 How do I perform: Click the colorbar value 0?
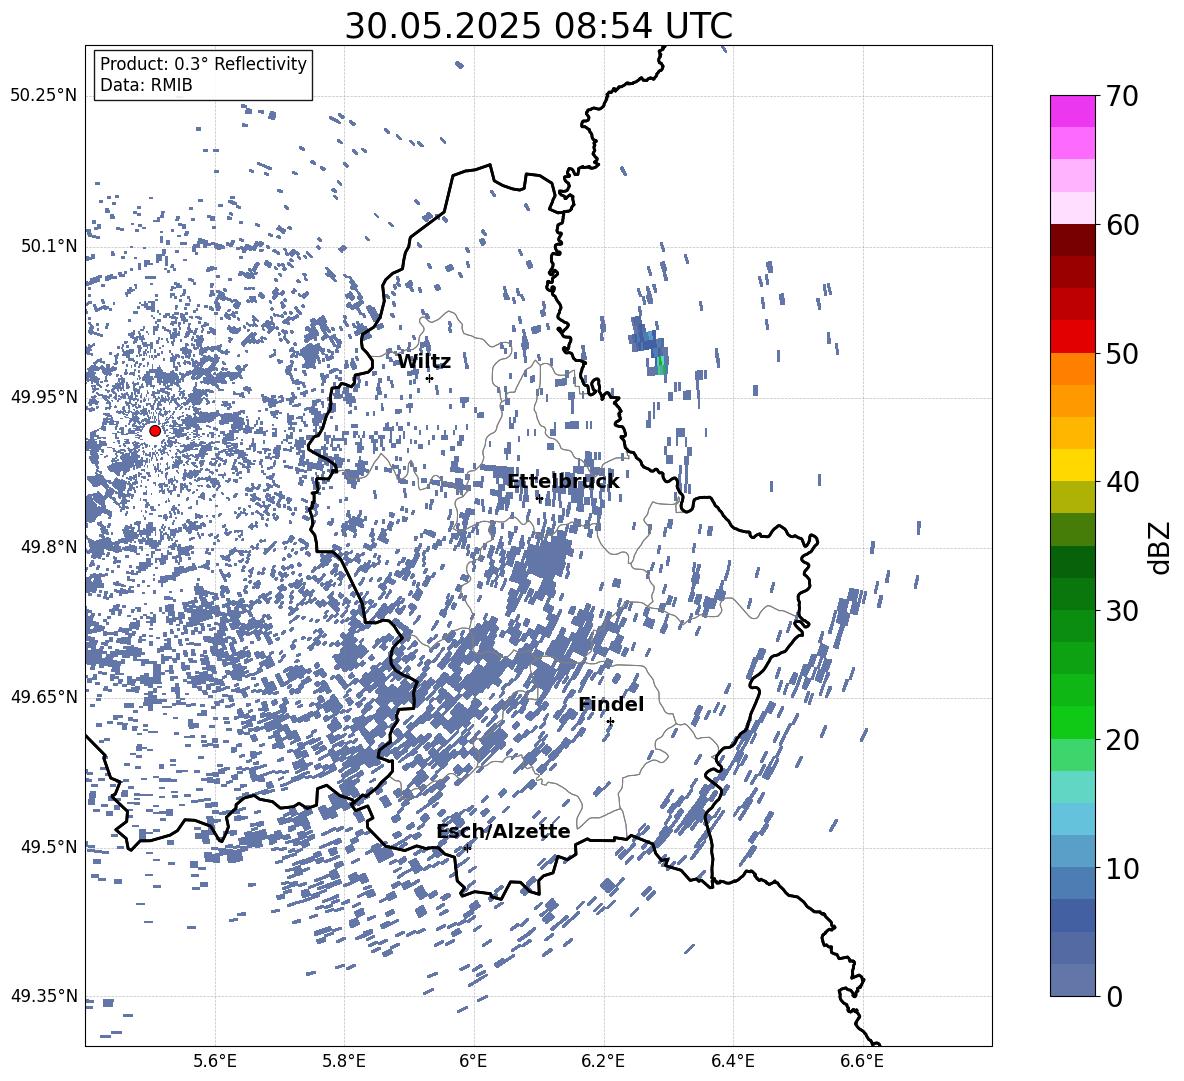1114,996
